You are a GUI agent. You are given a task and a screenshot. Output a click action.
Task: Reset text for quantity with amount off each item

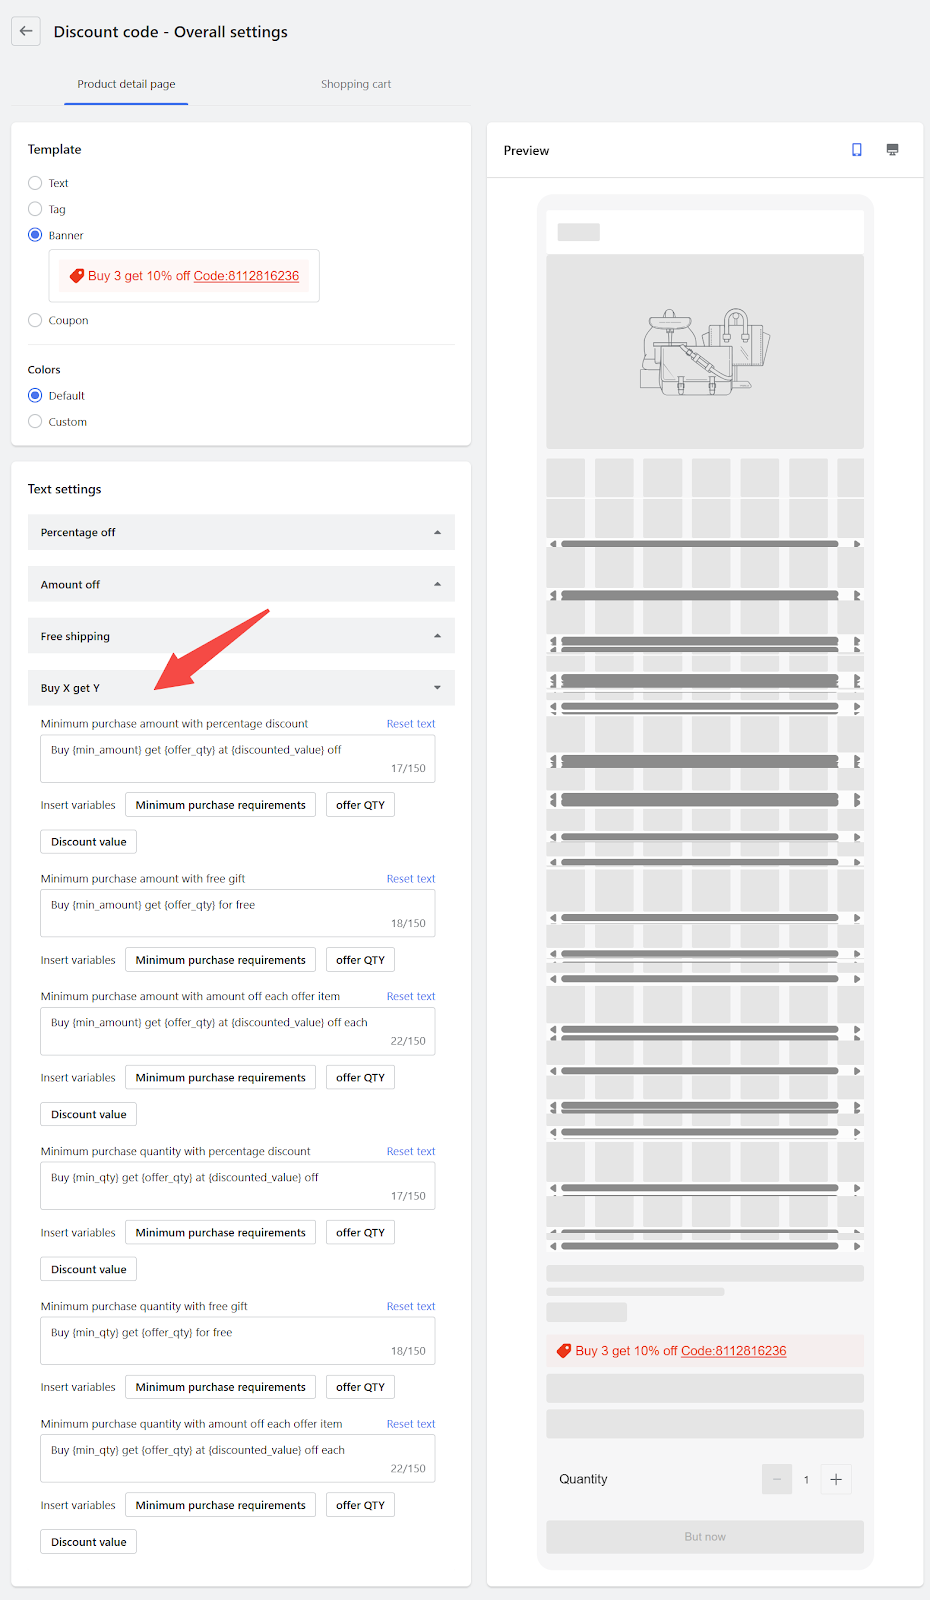[x=411, y=1424]
